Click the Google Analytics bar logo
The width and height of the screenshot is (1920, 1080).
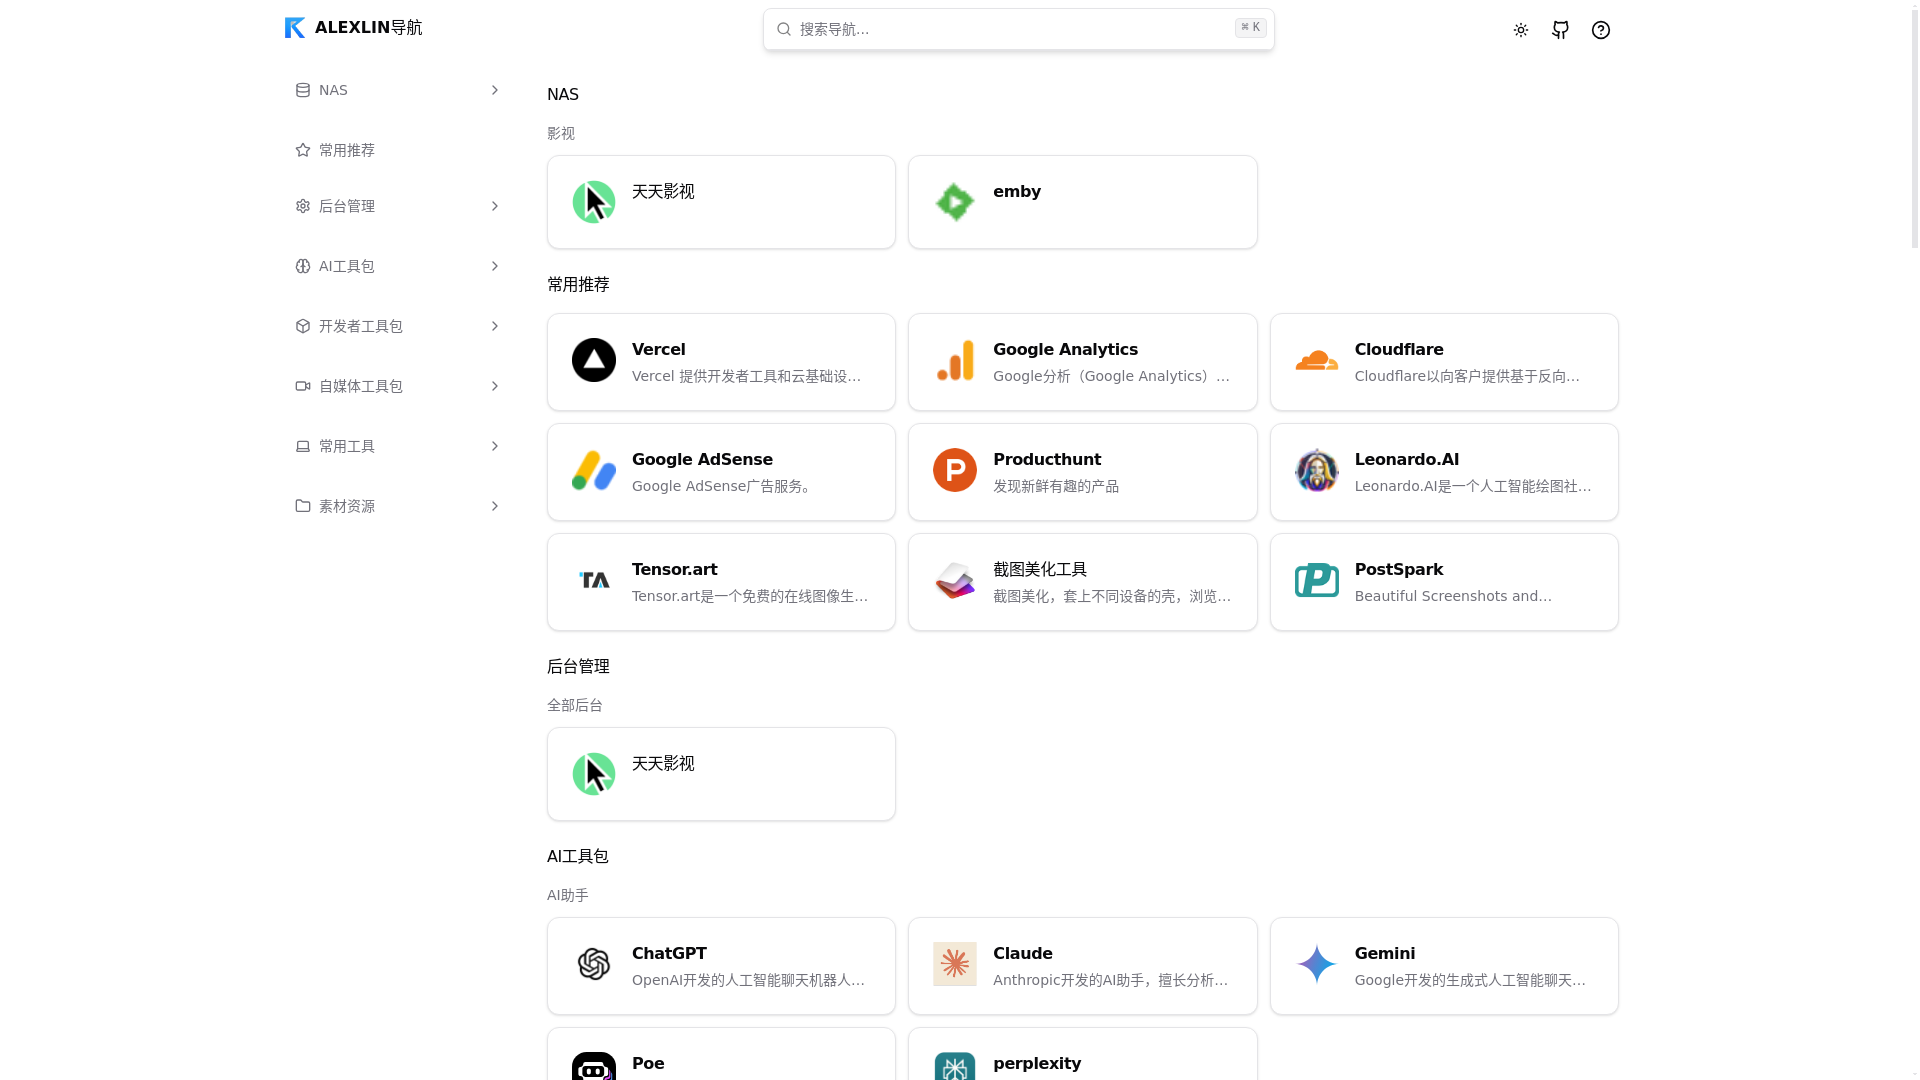coord(955,360)
